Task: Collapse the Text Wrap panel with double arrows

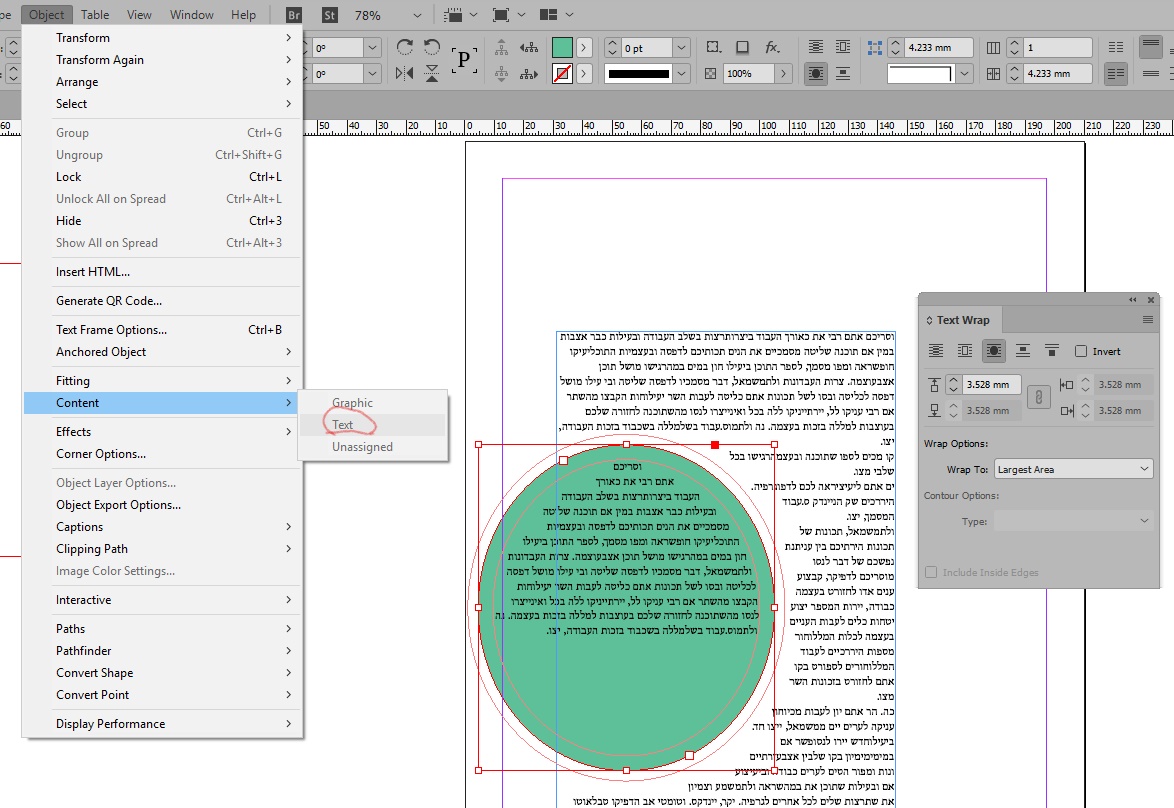Action: 1133,299
